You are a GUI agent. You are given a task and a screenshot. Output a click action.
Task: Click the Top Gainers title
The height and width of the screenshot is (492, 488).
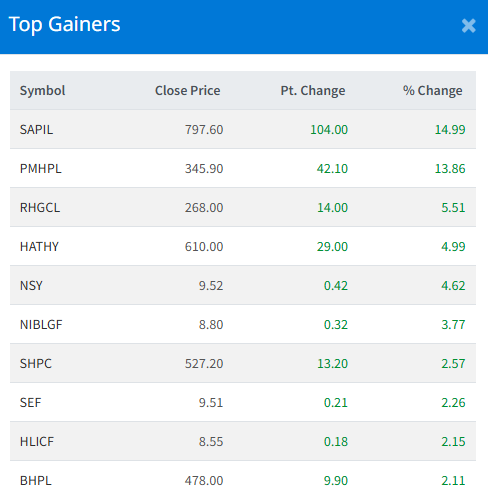64,24
